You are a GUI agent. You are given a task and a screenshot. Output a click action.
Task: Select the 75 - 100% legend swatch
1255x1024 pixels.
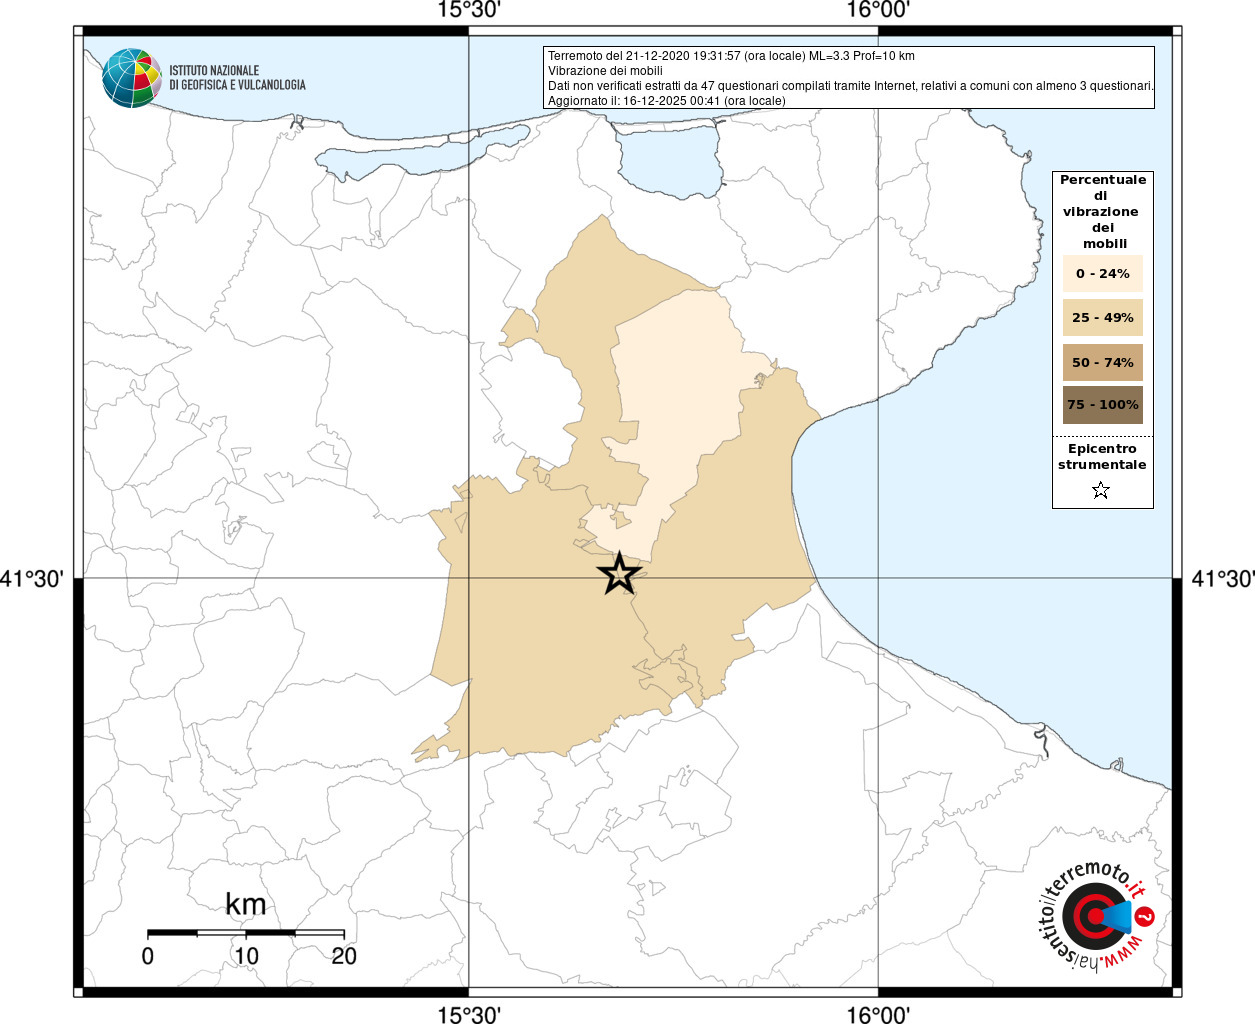(1102, 405)
